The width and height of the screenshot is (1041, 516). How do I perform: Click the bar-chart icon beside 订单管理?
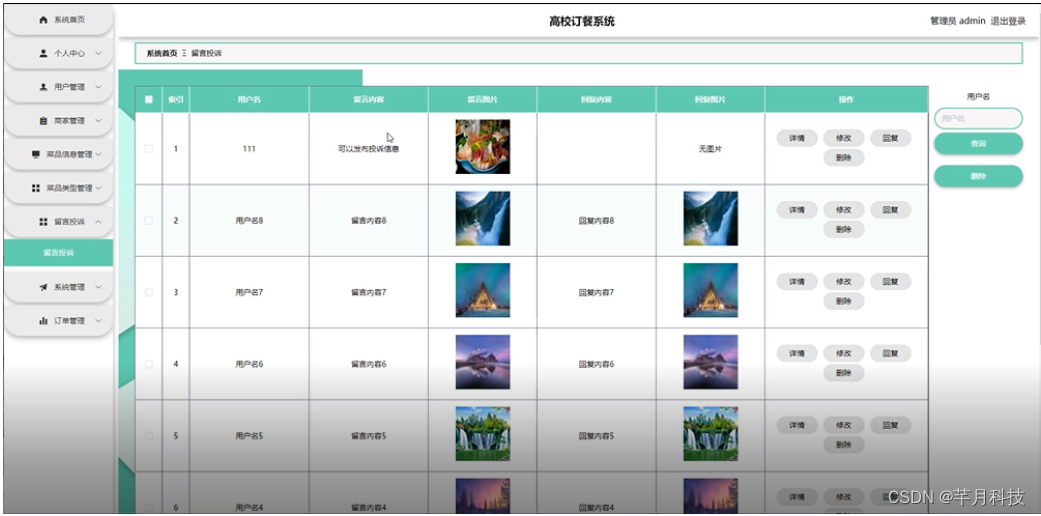coord(43,321)
